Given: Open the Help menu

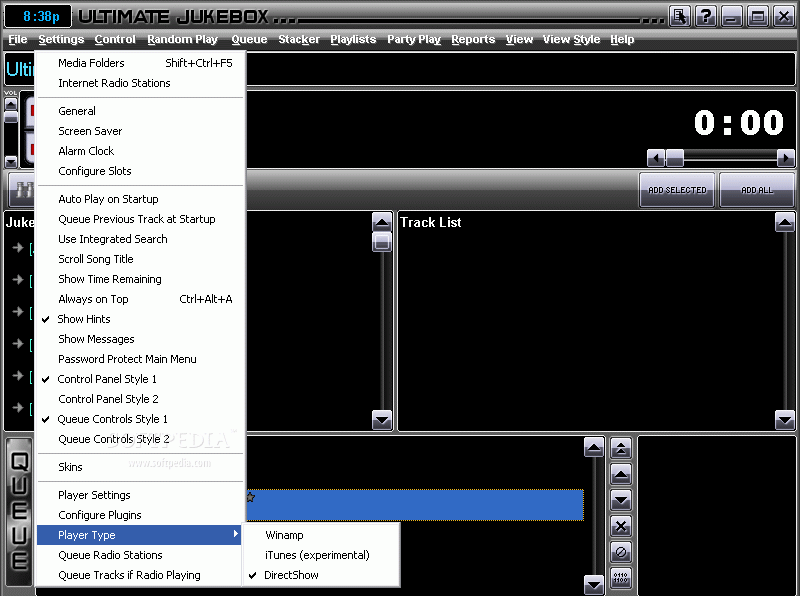Looking at the screenshot, I should [x=622, y=39].
